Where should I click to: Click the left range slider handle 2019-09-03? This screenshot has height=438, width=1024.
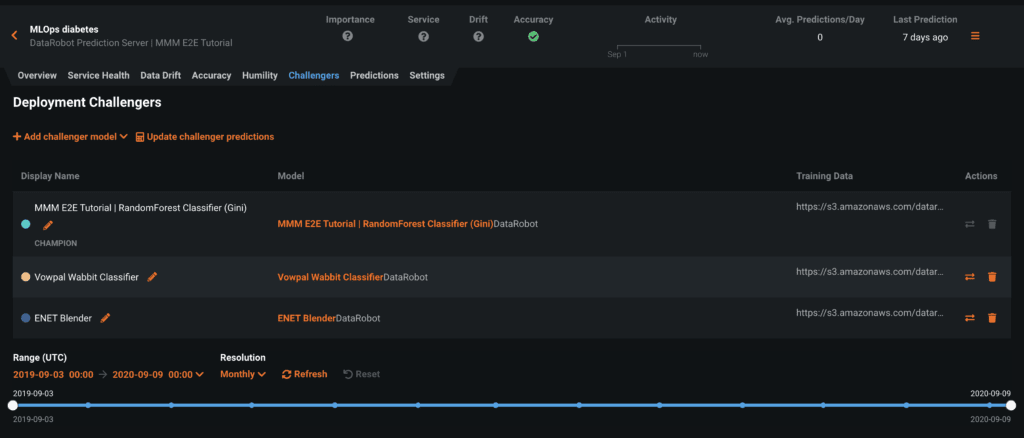point(12,405)
